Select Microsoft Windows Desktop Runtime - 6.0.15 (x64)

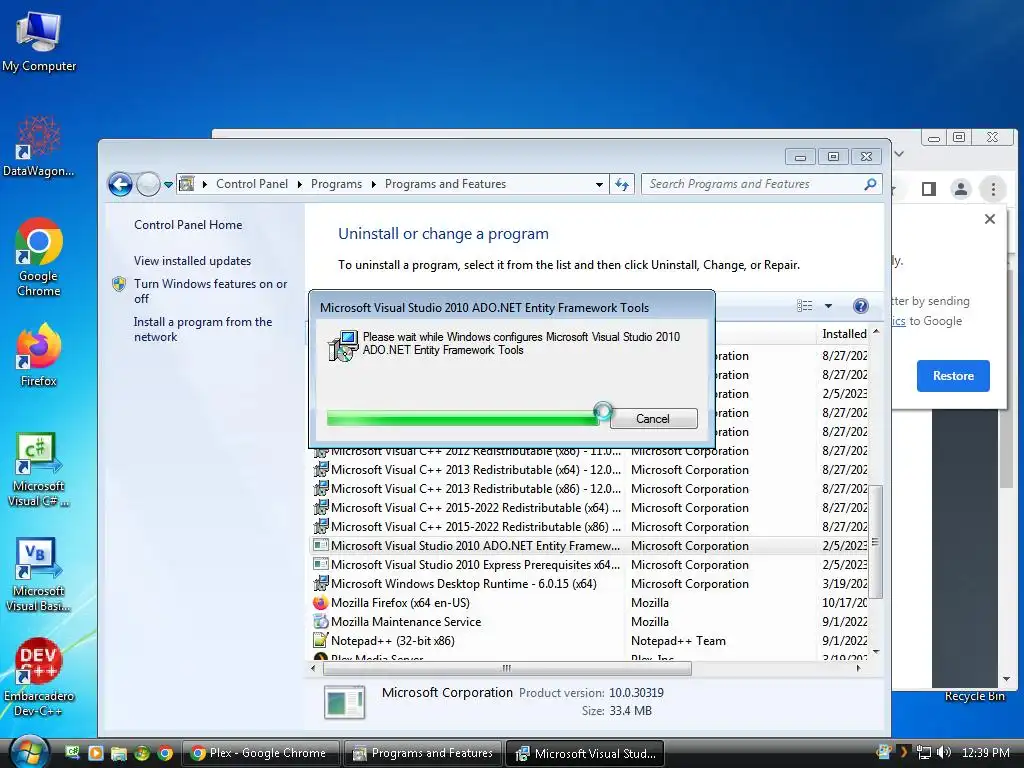(x=591, y=583)
